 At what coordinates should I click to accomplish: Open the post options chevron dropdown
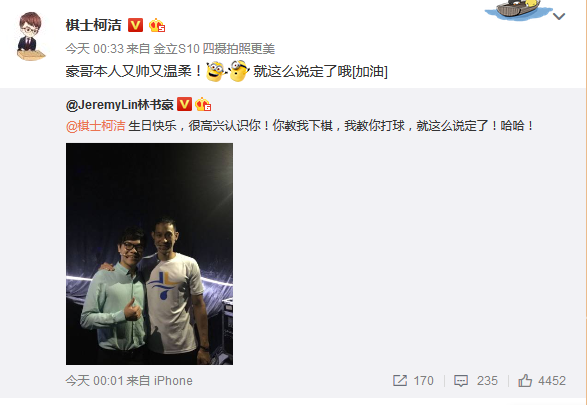559,16
